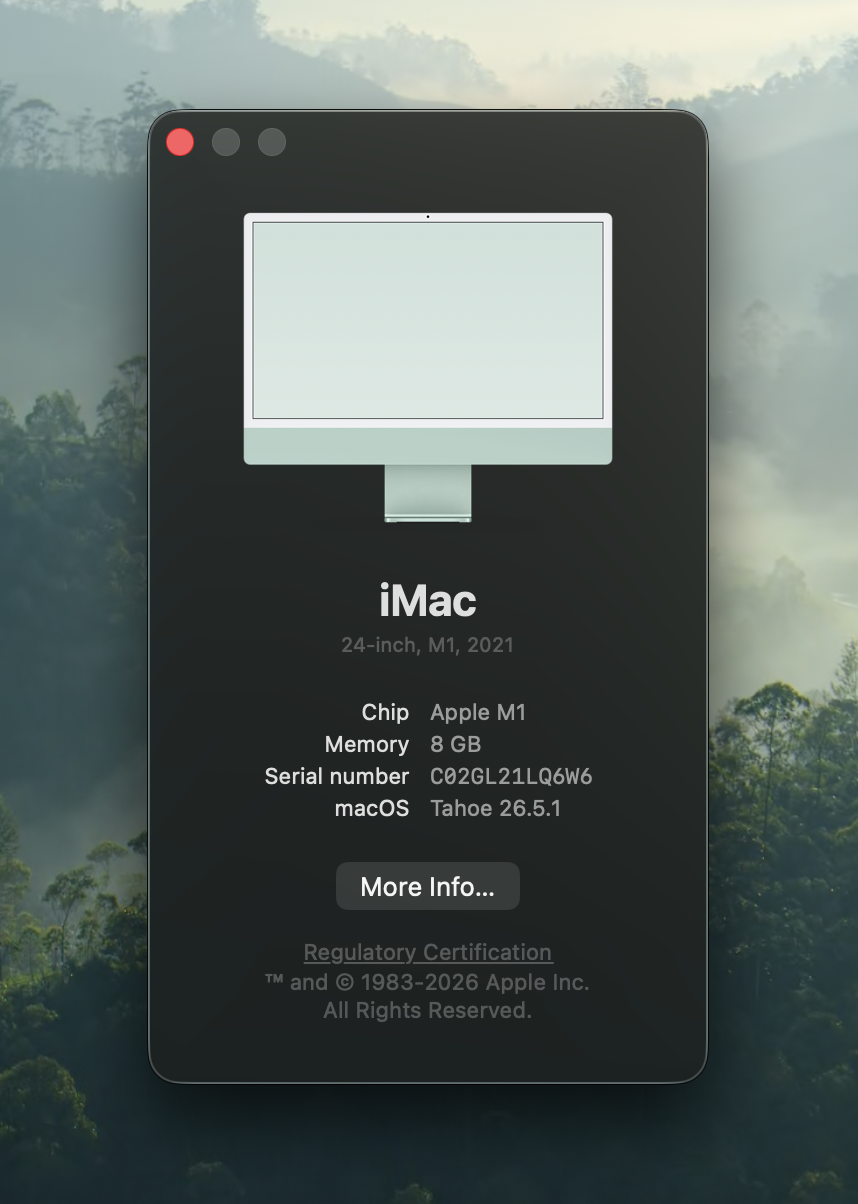Click the green iMac illustration
Viewport: 858px width, 1204px height.
[x=428, y=367]
